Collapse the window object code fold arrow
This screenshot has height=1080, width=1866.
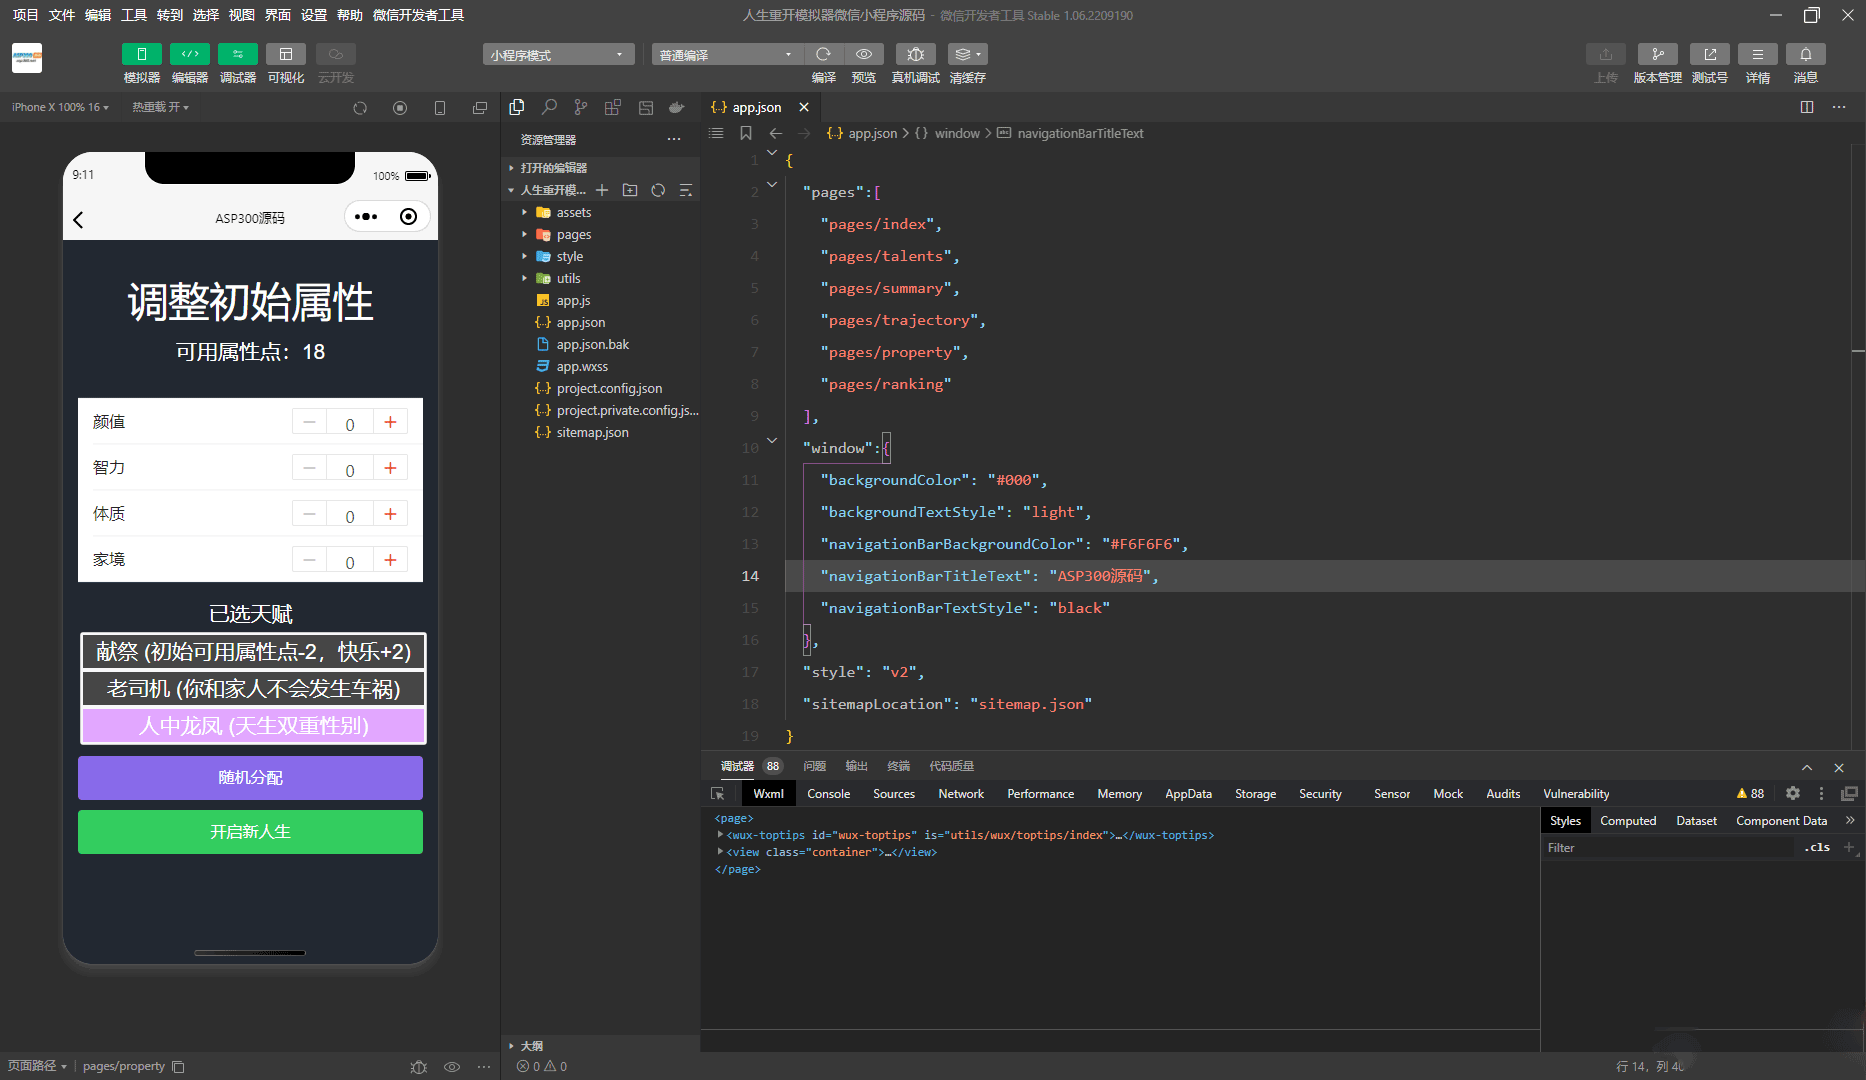(x=772, y=440)
